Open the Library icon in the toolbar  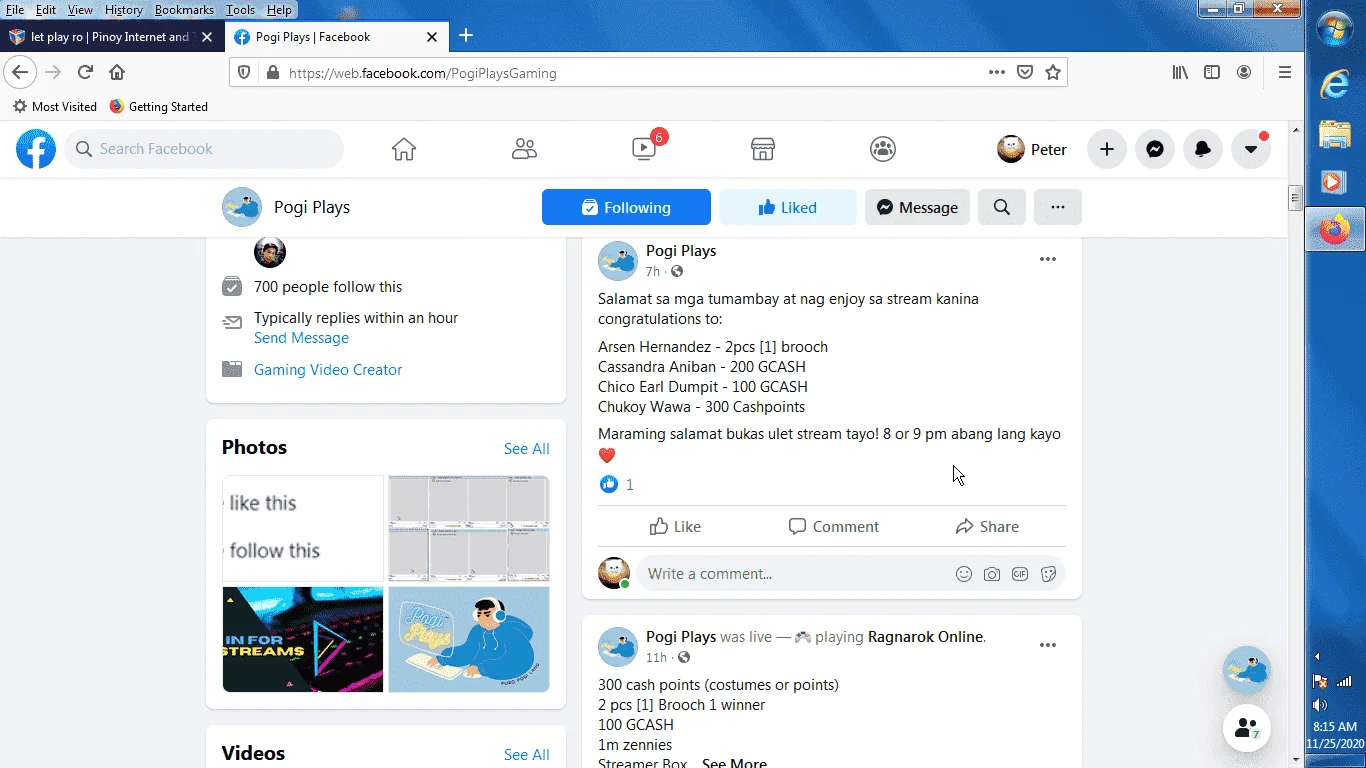click(1181, 72)
